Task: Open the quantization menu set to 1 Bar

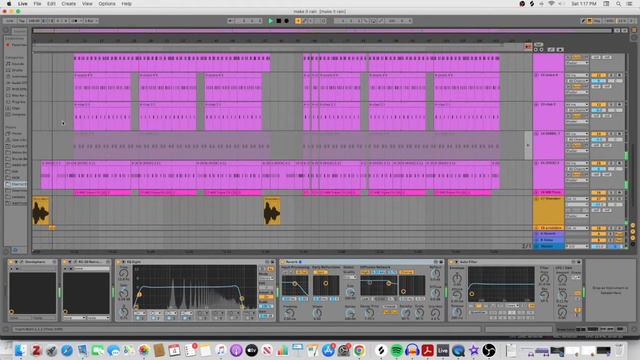Action: (x=91, y=21)
